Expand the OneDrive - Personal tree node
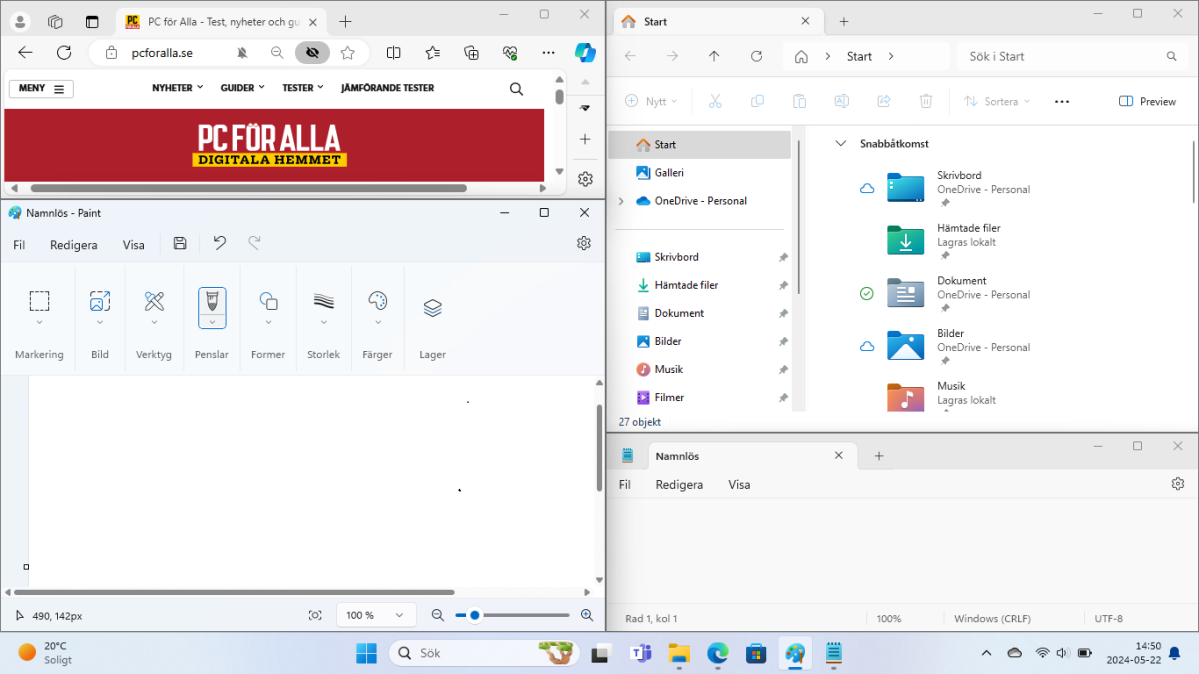The height and width of the screenshot is (674, 1199). [621, 201]
